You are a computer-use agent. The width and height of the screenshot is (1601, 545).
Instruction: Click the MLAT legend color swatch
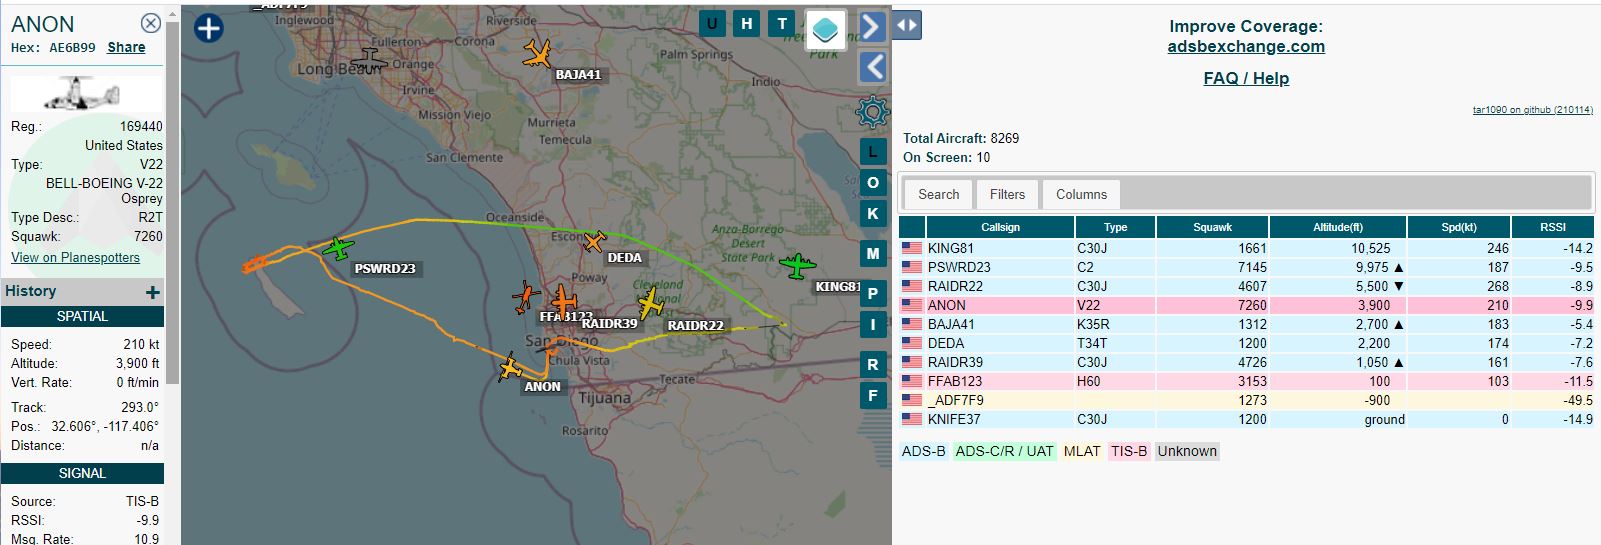pyautogui.click(x=1082, y=451)
